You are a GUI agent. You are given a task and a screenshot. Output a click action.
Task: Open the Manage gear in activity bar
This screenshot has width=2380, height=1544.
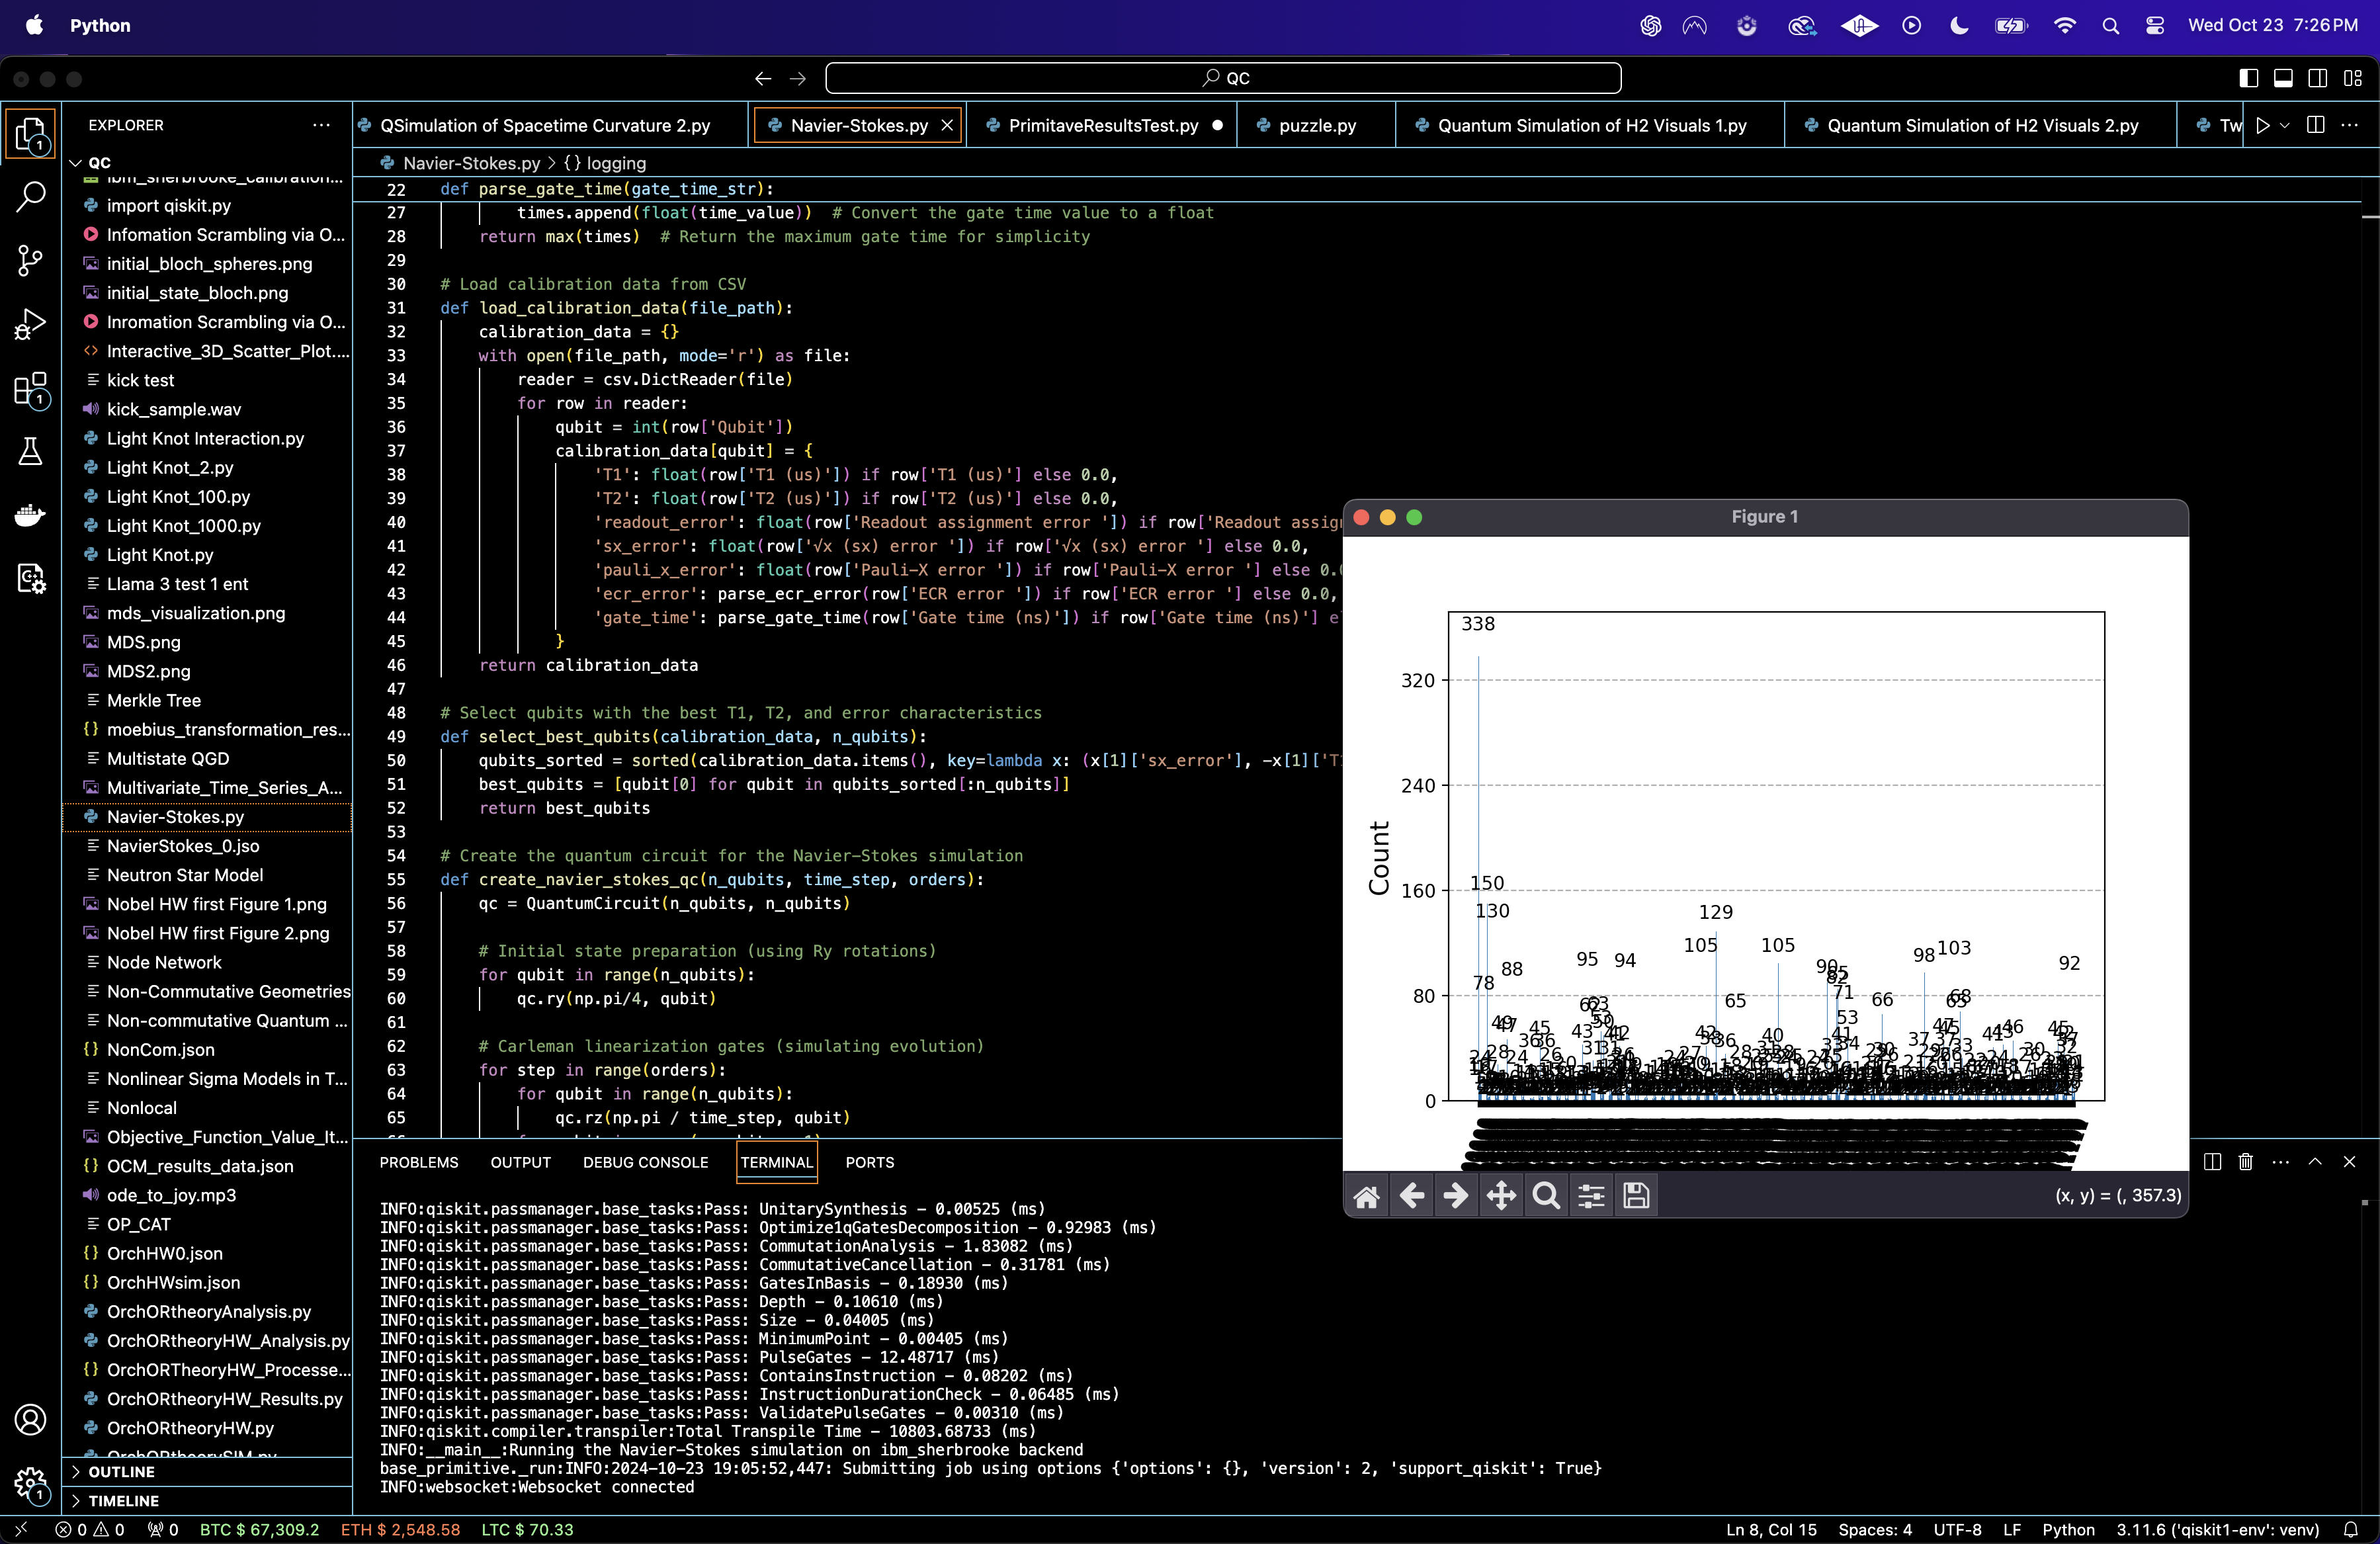tap(31, 1484)
